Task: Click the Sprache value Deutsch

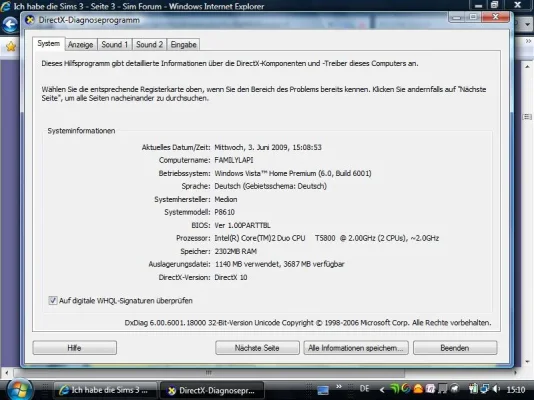Action: 270,186
